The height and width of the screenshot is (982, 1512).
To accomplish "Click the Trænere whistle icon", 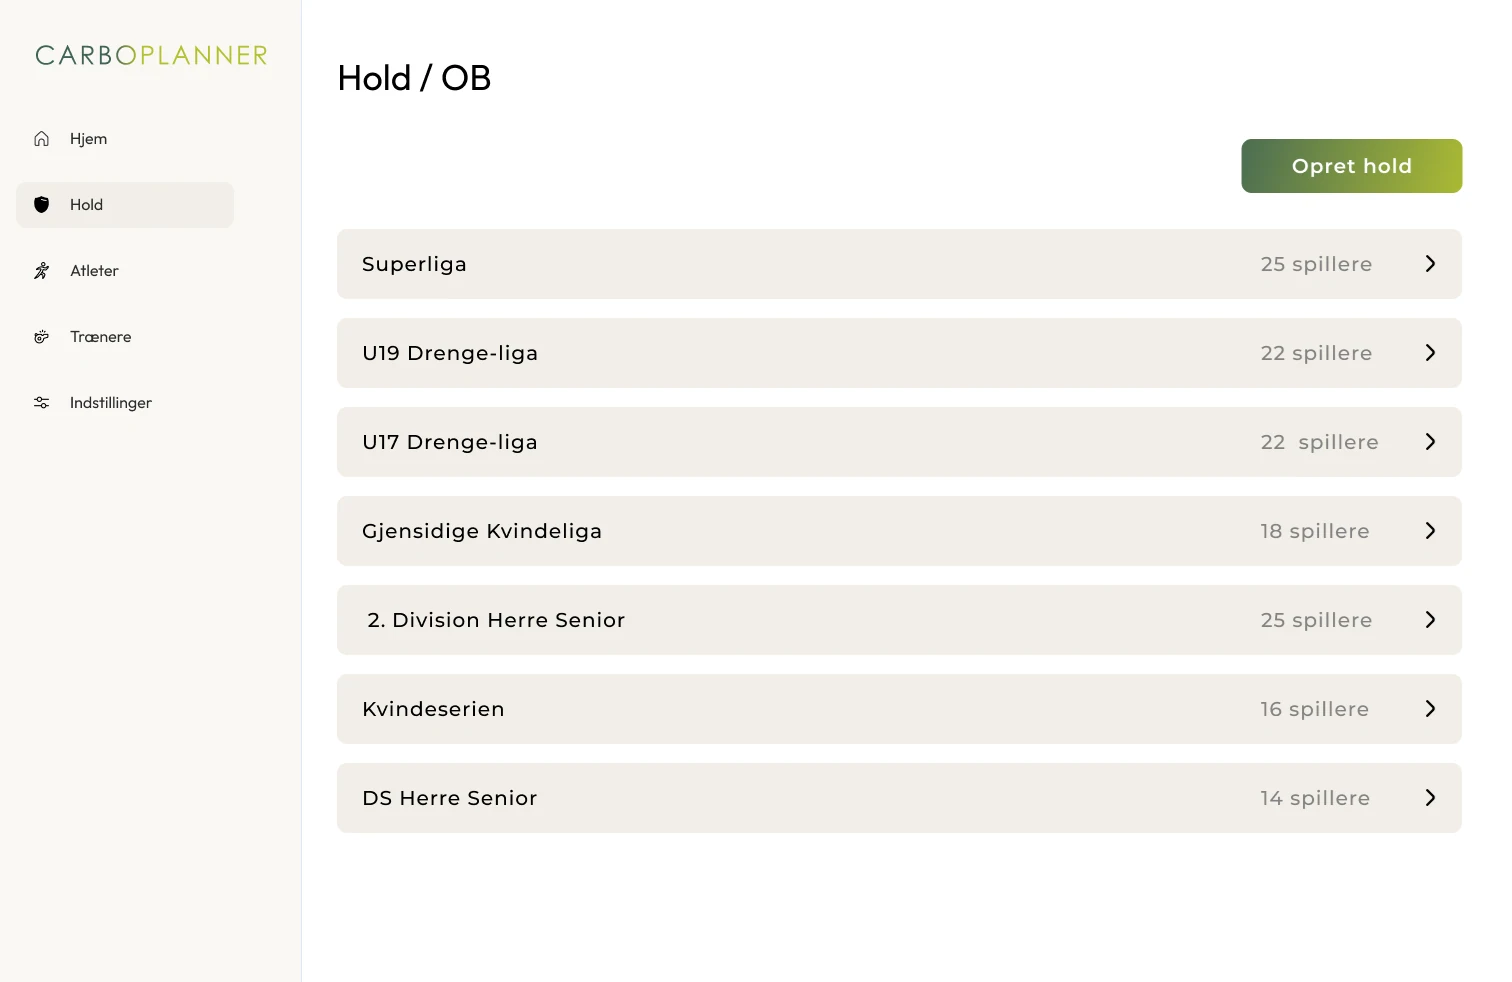I will click(41, 337).
